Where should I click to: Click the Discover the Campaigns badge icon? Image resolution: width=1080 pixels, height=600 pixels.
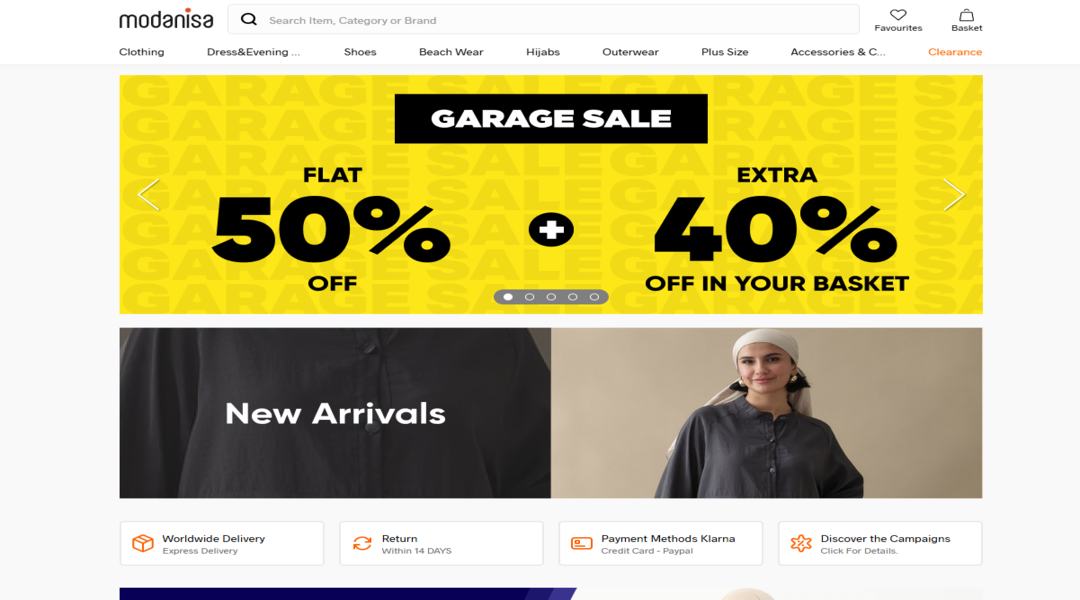(x=800, y=544)
